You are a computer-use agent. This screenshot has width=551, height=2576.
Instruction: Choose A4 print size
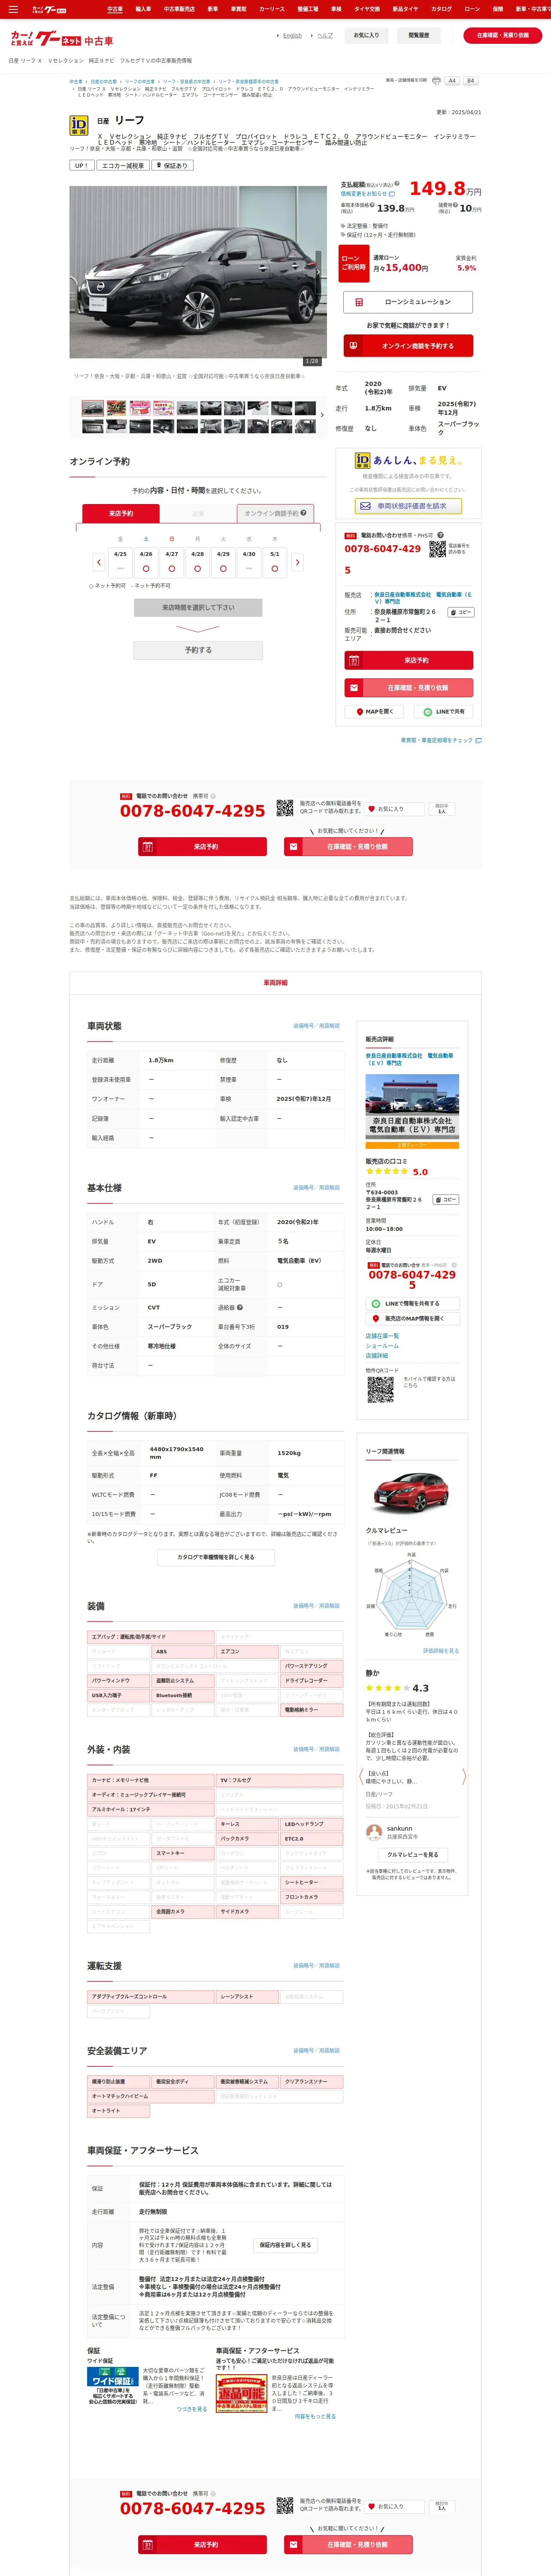[x=452, y=81]
